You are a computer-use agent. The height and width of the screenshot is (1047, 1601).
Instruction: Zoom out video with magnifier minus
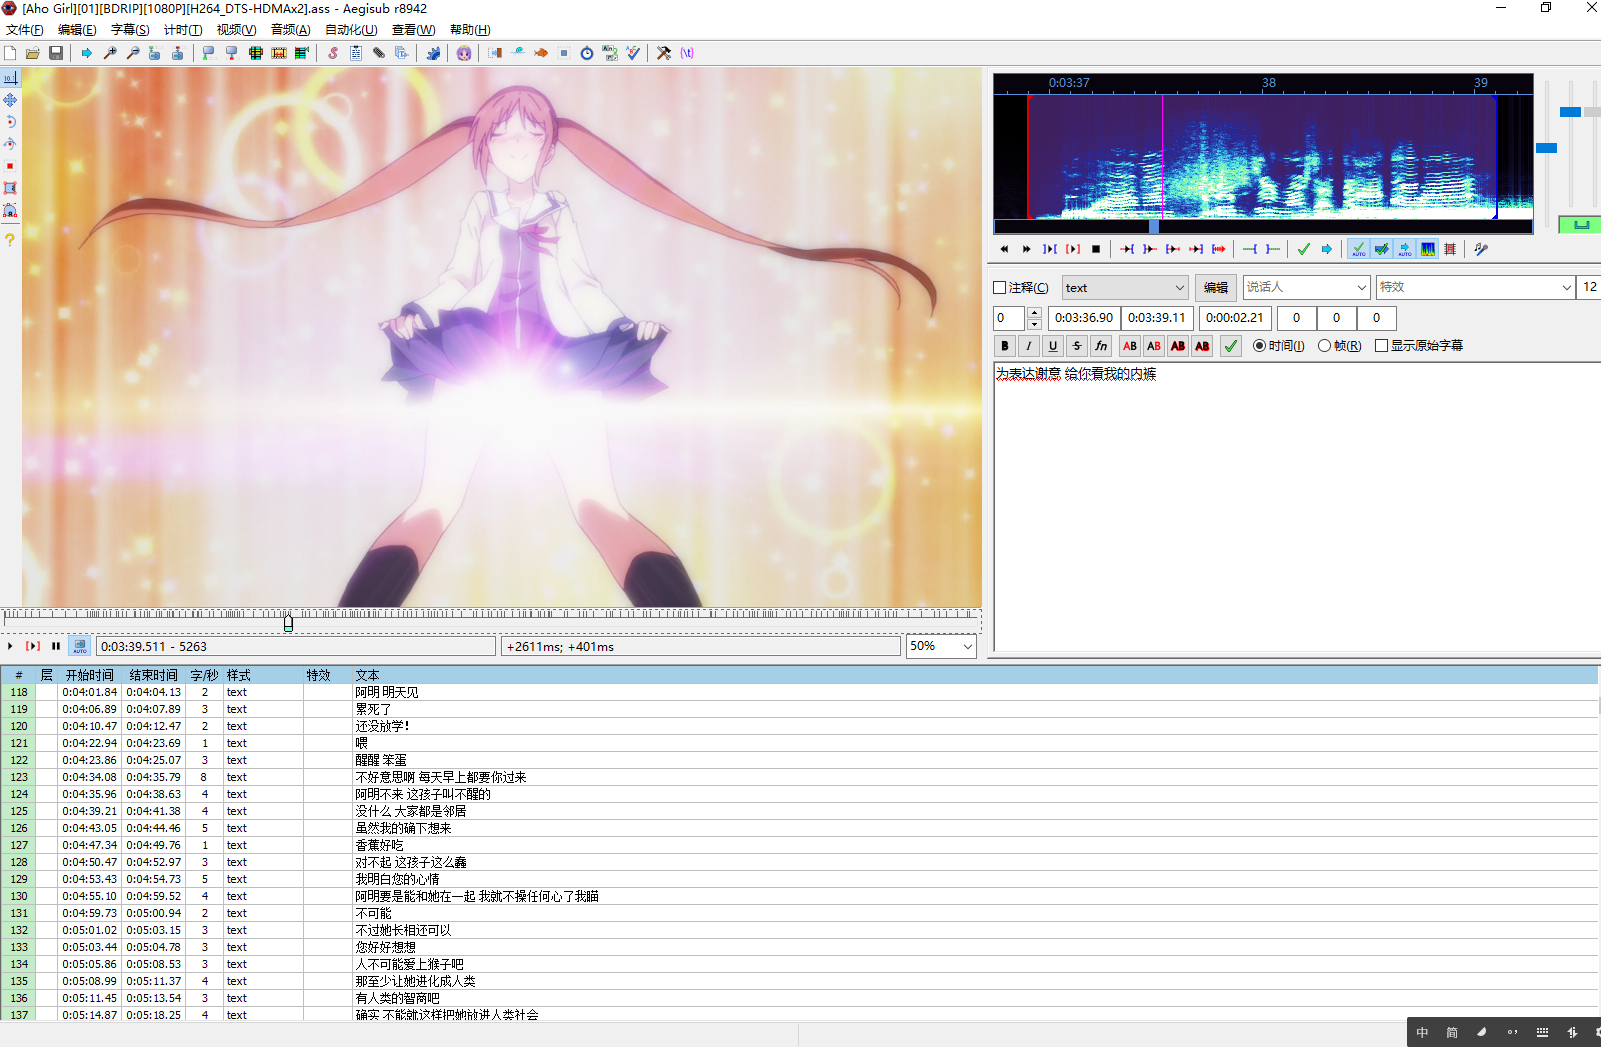tap(133, 53)
